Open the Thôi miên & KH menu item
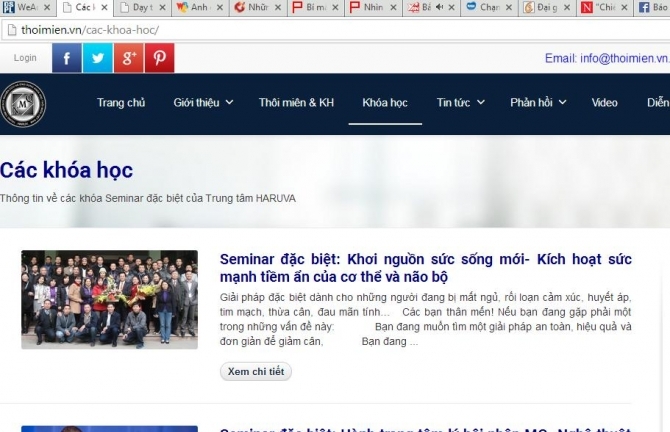 coord(296,102)
